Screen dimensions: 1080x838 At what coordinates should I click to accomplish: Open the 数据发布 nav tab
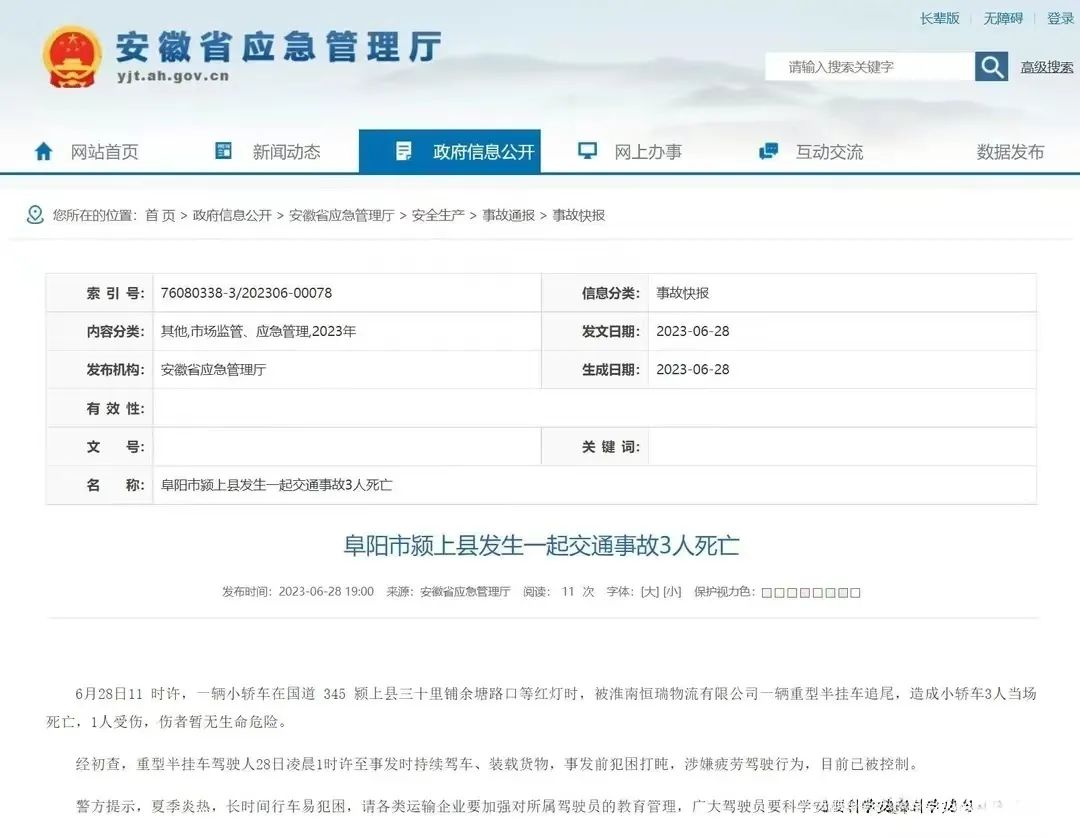point(1010,151)
